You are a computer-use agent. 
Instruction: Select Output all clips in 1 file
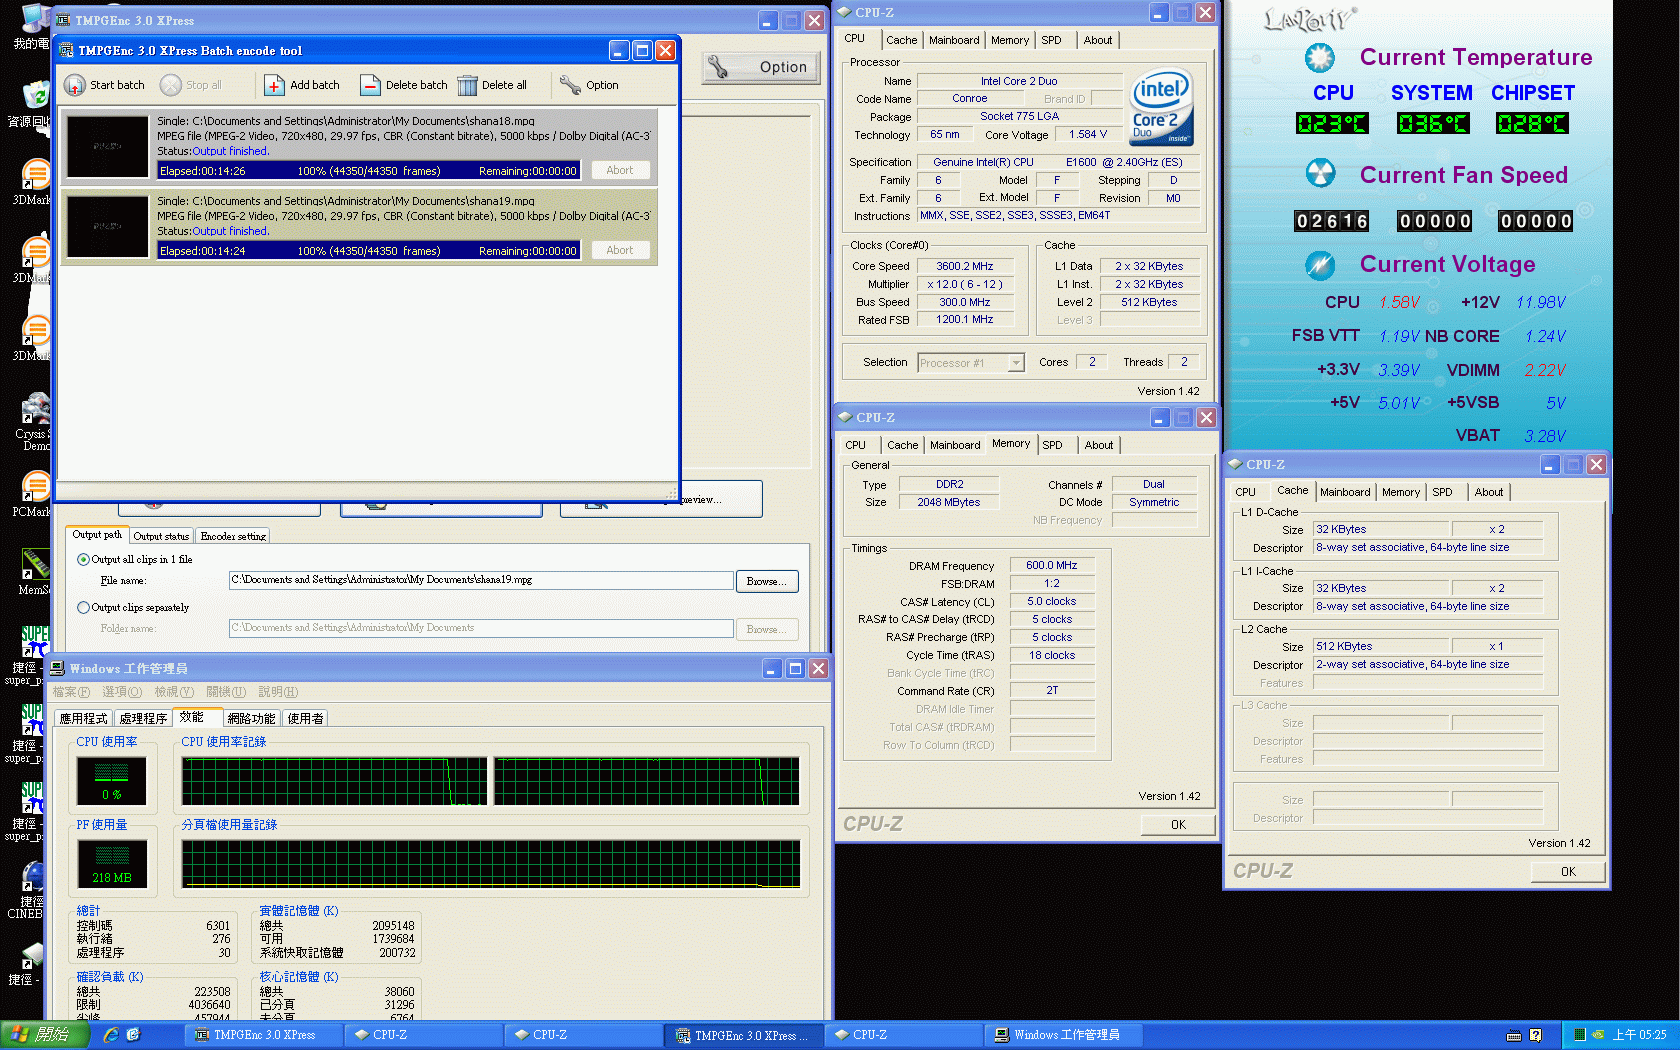coord(84,559)
